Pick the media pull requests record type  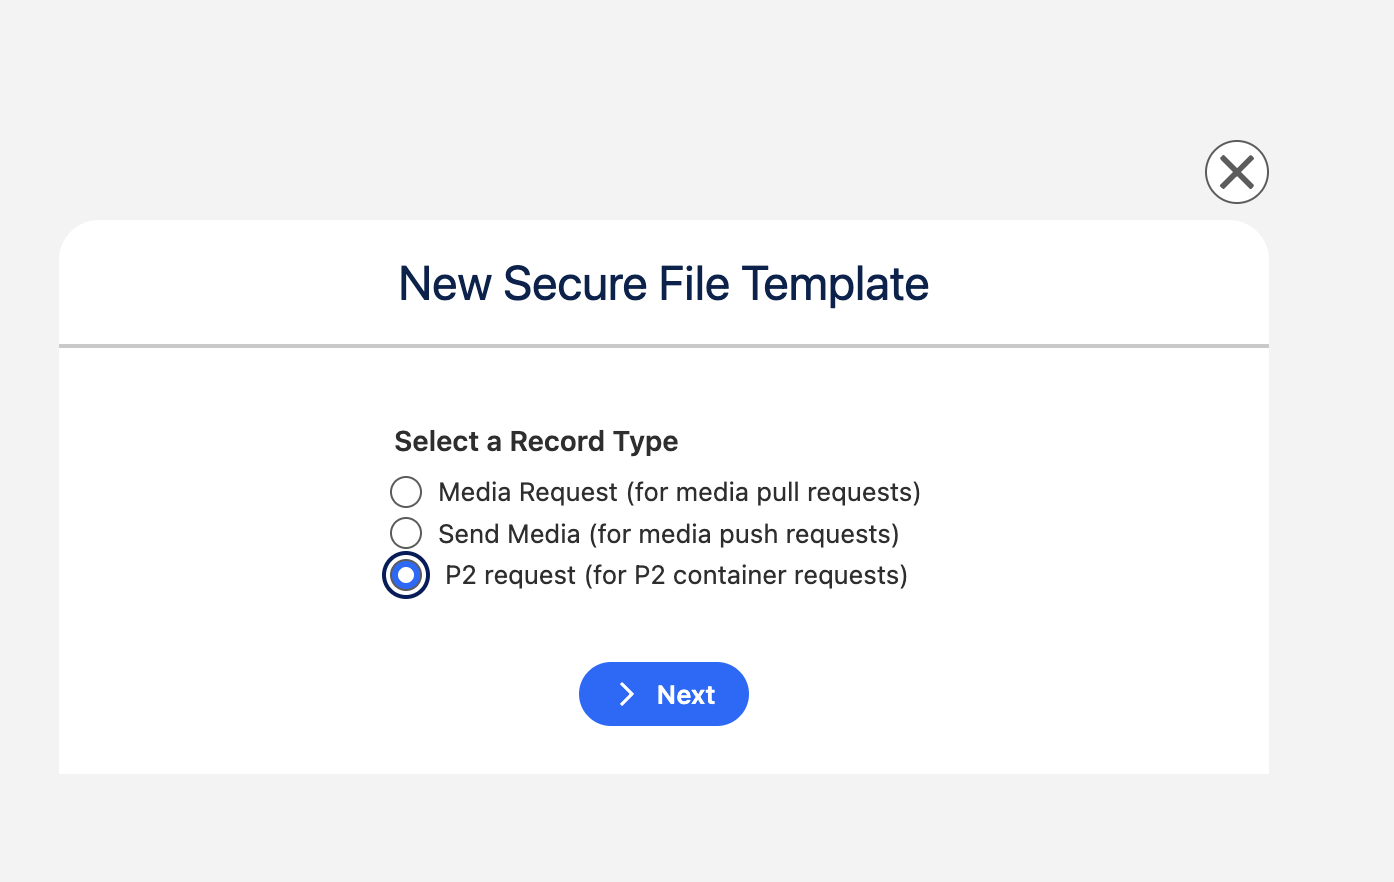tap(406, 492)
